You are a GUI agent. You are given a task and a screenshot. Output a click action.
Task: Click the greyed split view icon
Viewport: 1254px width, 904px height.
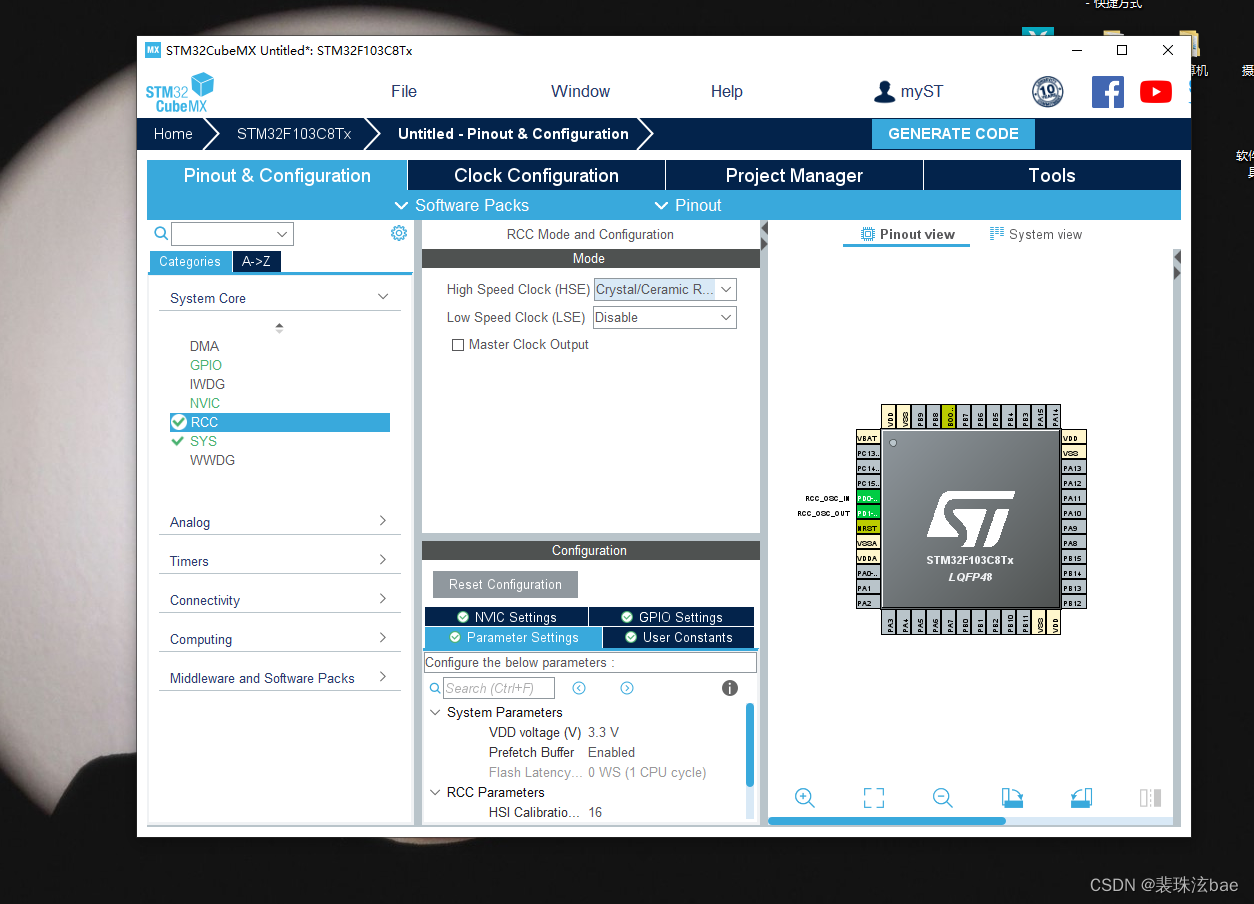1150,797
